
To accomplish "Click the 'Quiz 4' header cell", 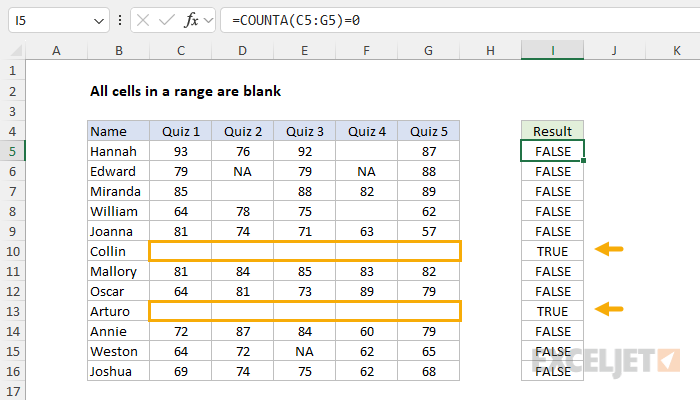I will coord(367,131).
